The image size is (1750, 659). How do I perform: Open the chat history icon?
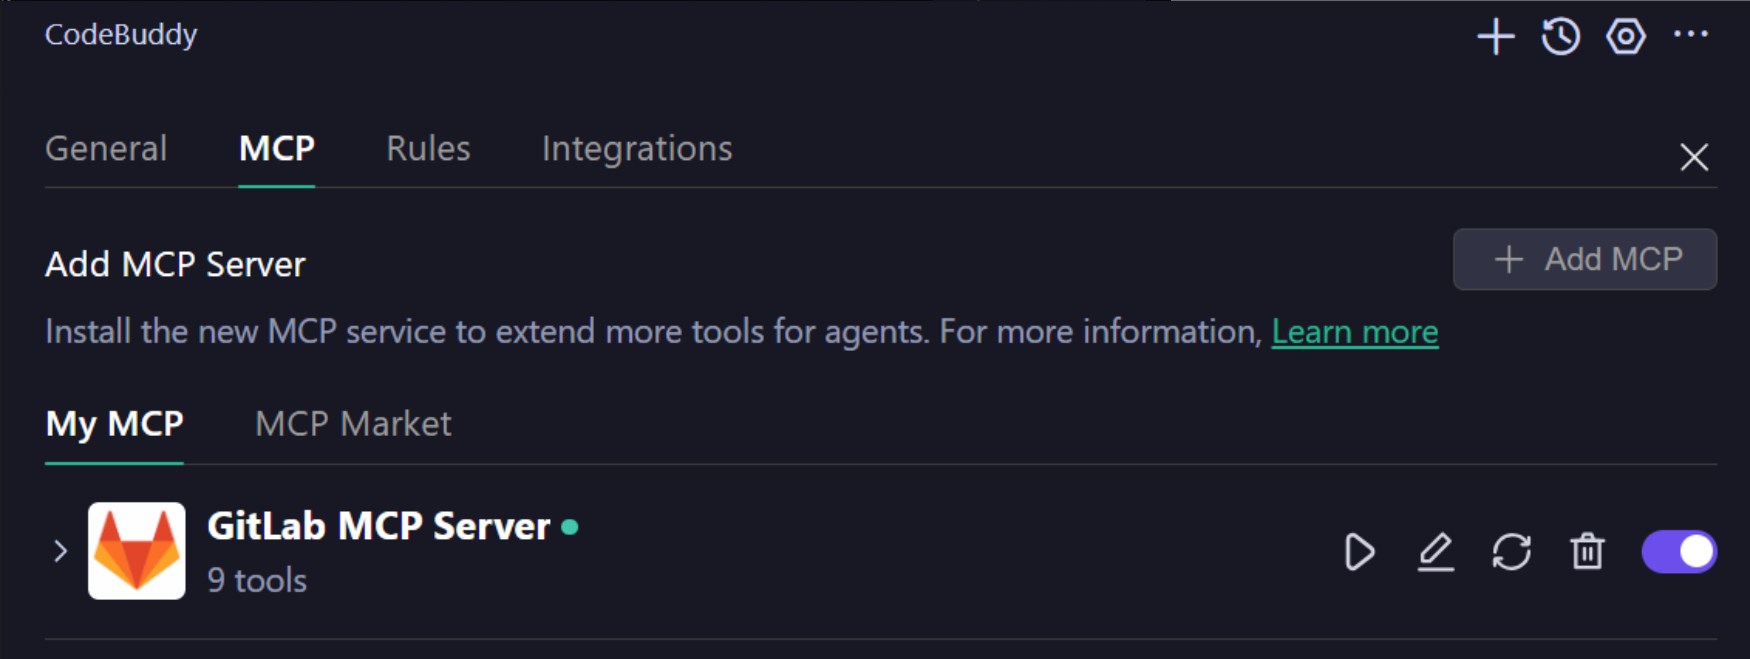[x=1560, y=37]
